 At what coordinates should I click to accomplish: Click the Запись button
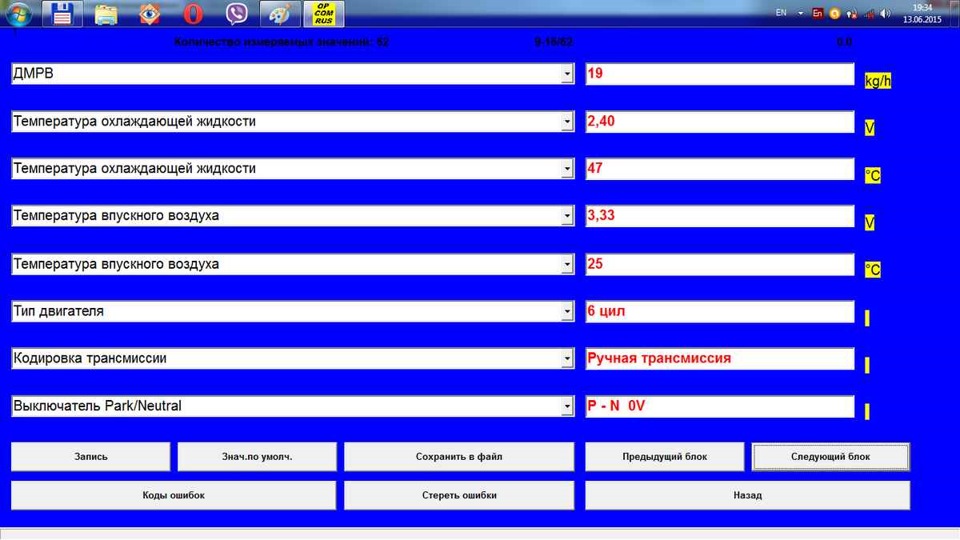(91, 457)
